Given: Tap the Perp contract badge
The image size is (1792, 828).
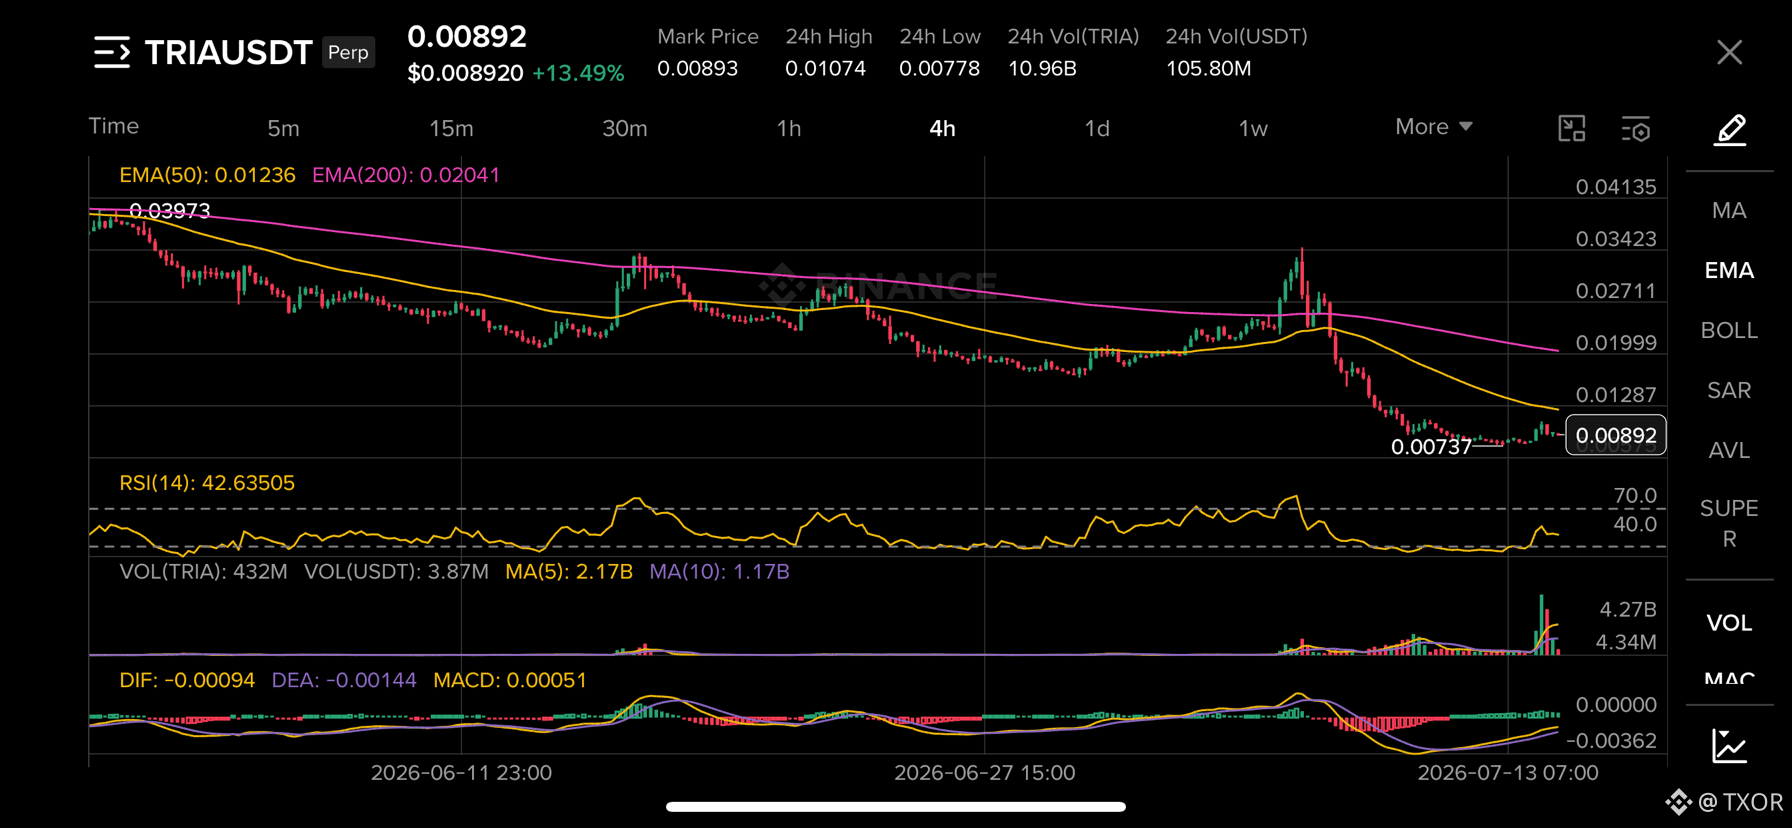Looking at the screenshot, I should (348, 52).
